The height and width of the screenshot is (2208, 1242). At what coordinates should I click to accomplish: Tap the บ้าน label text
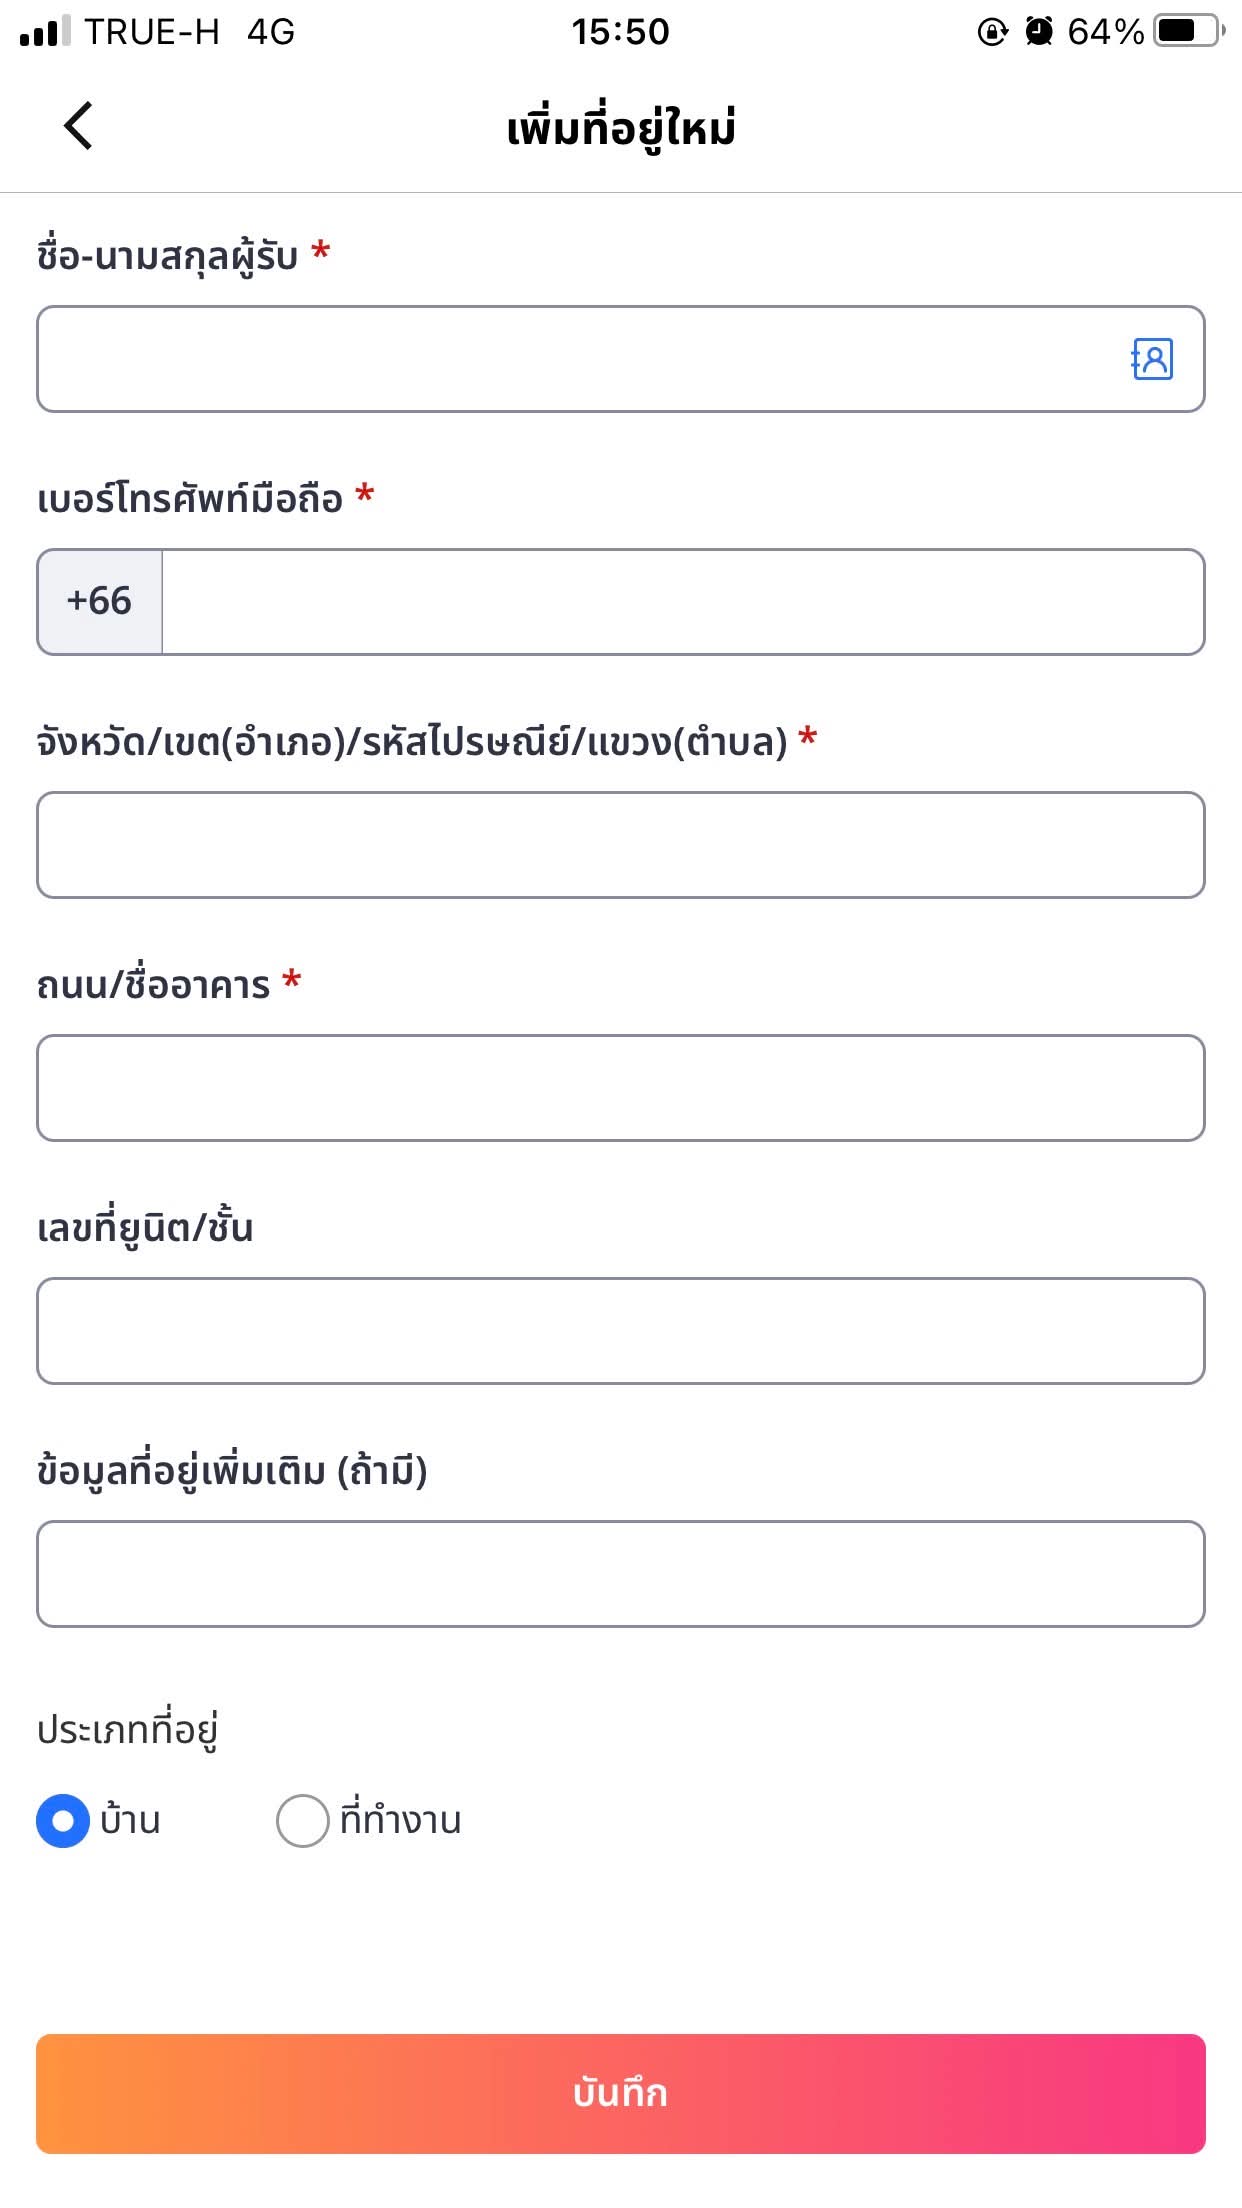point(130,1819)
